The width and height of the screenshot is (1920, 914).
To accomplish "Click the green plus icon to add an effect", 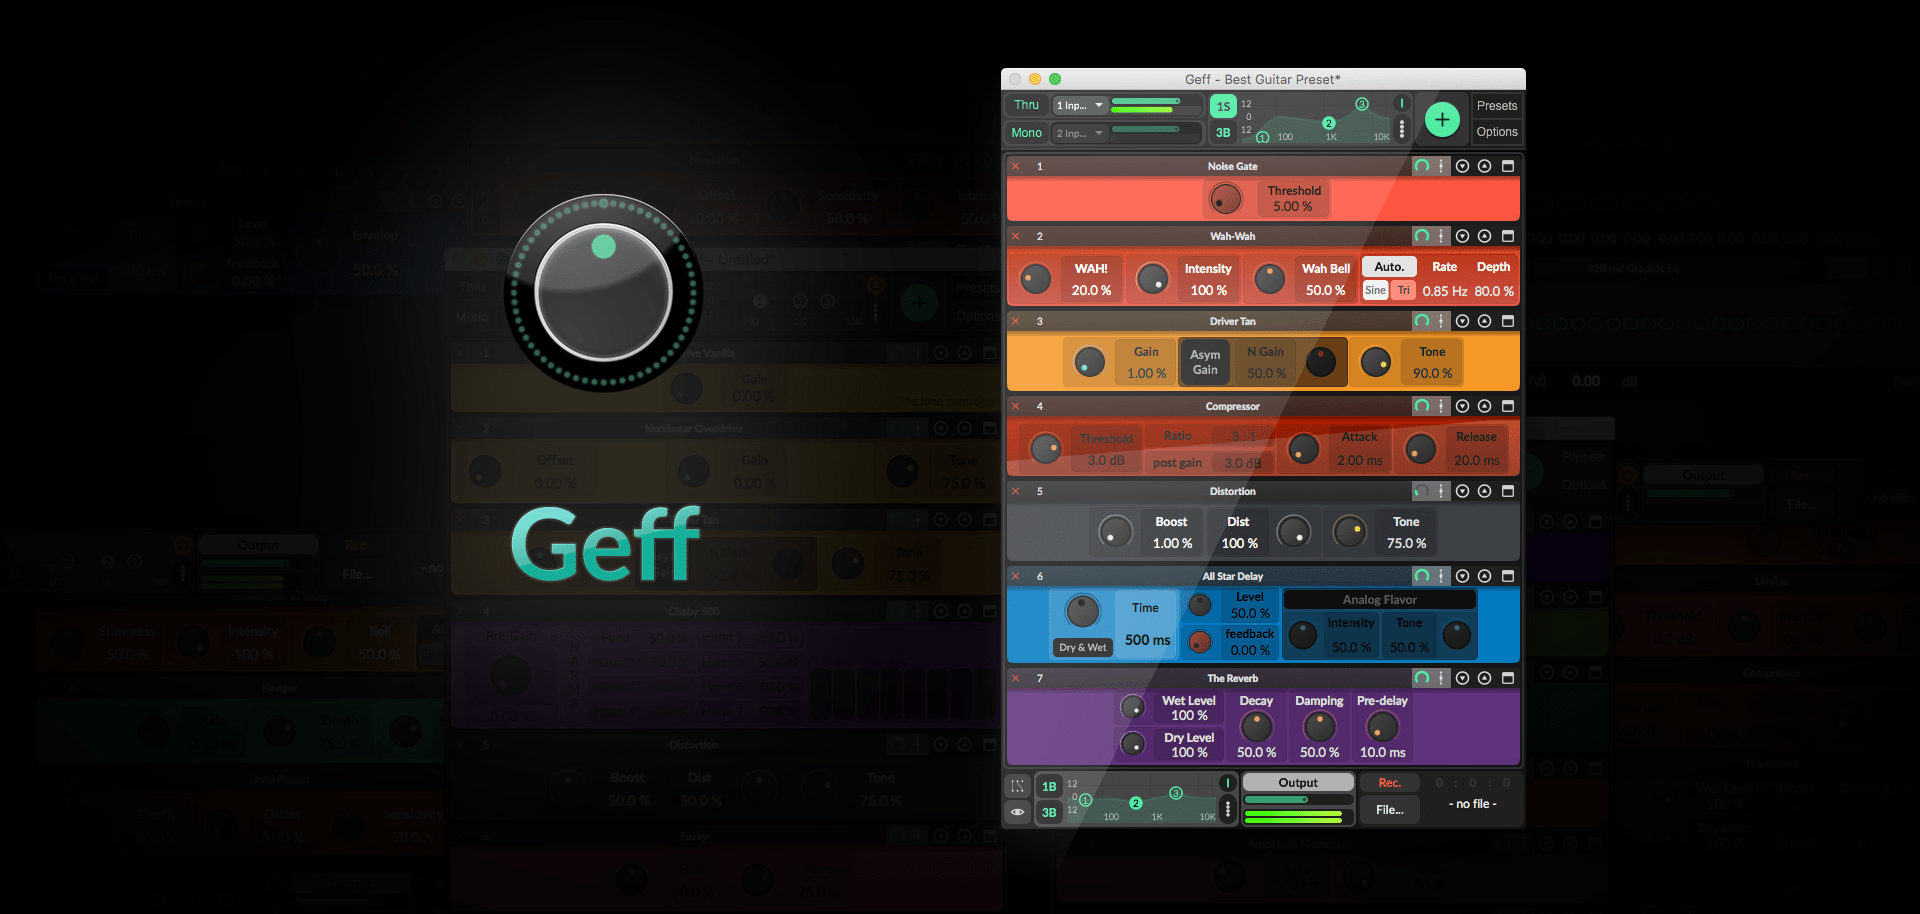I will point(1442,119).
